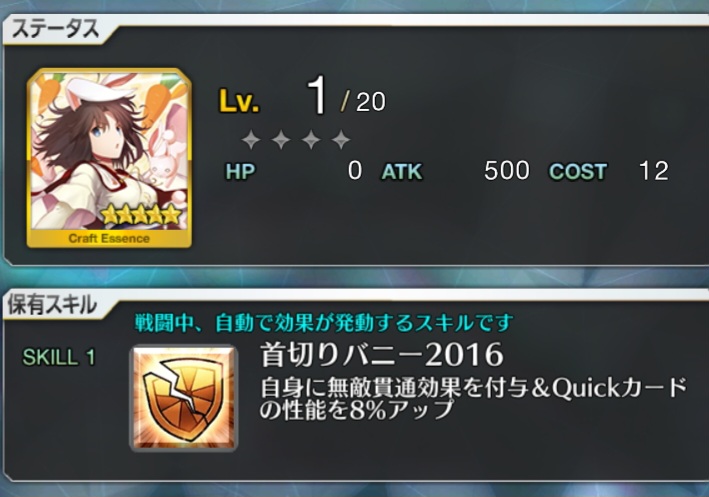The height and width of the screenshot is (497, 709).
Task: Tap the four grey limit-break stars
Action: click(296, 140)
